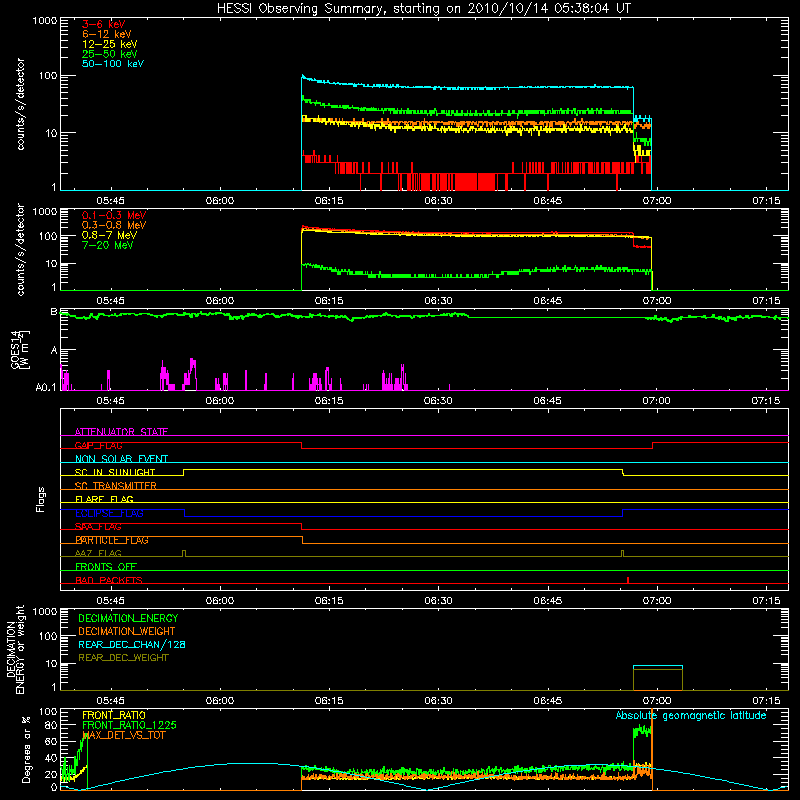Click the BAD_PACKETS flag label
This screenshot has height=800, width=800.
(x=109, y=580)
